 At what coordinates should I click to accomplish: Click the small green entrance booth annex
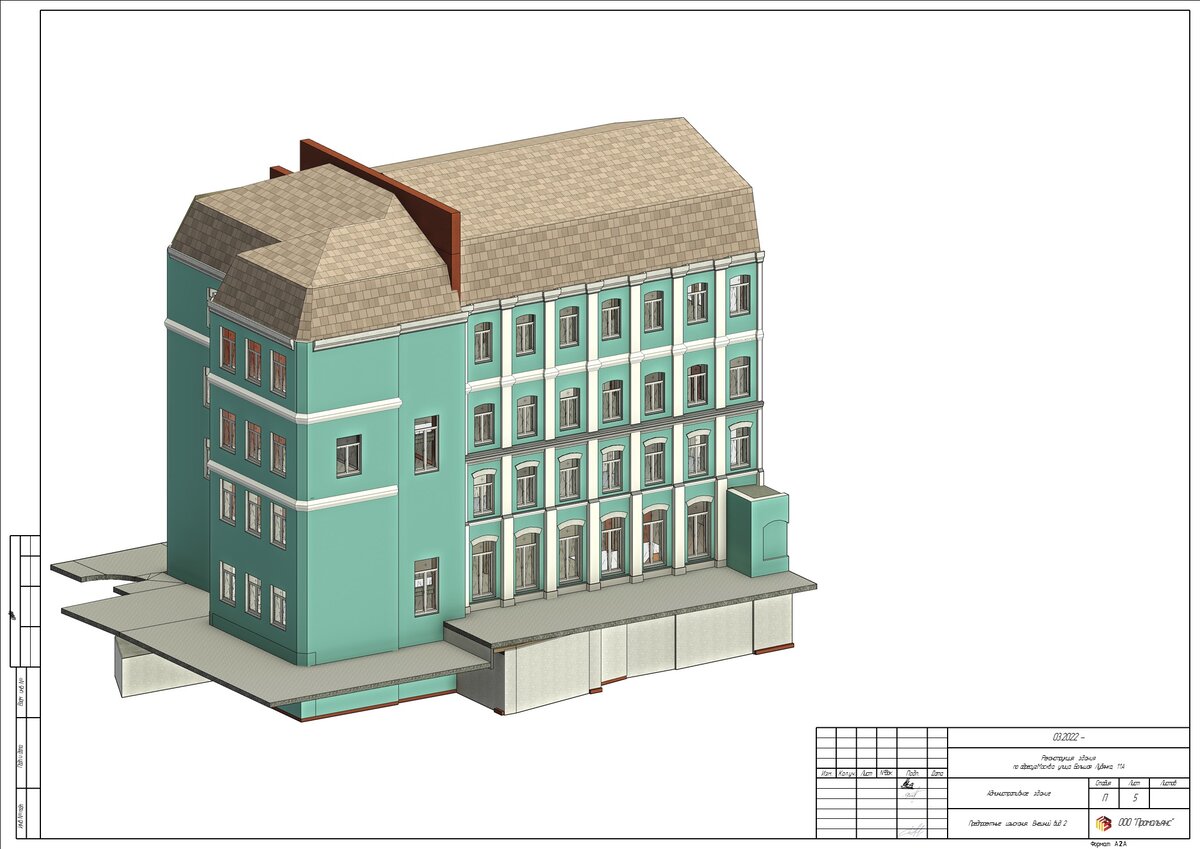[x=757, y=530]
